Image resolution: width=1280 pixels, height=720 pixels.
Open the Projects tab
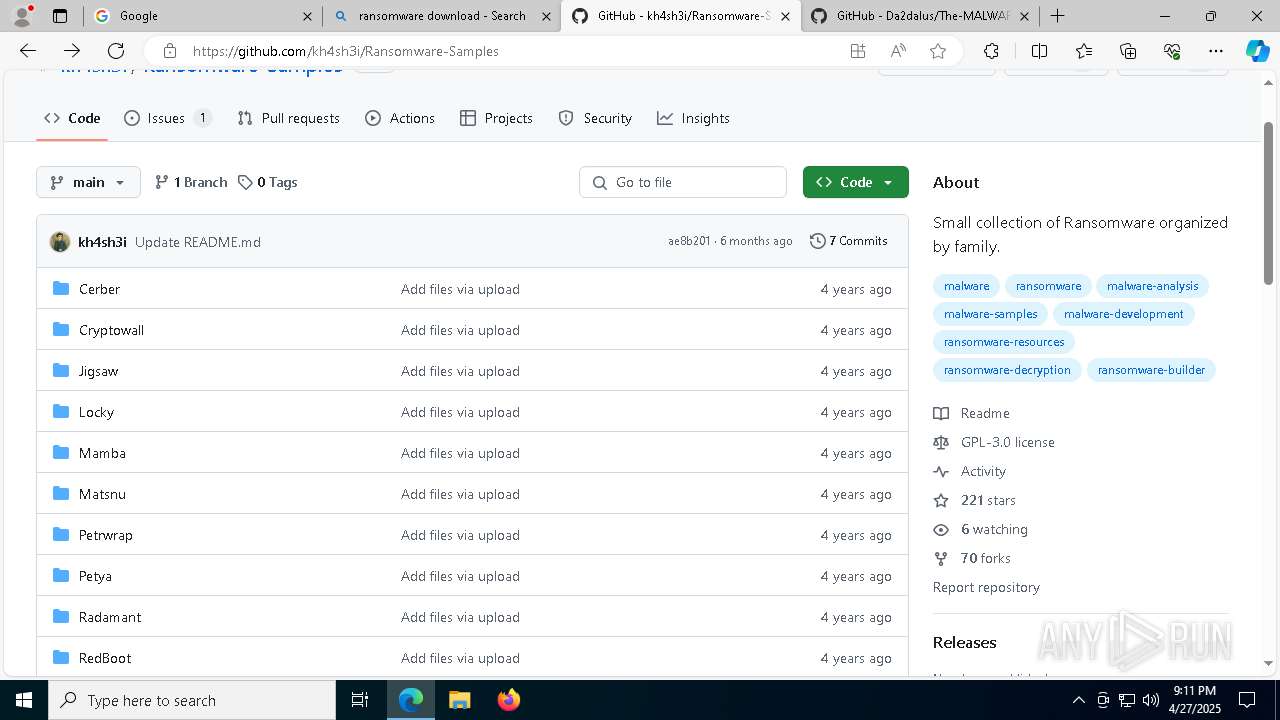click(496, 118)
